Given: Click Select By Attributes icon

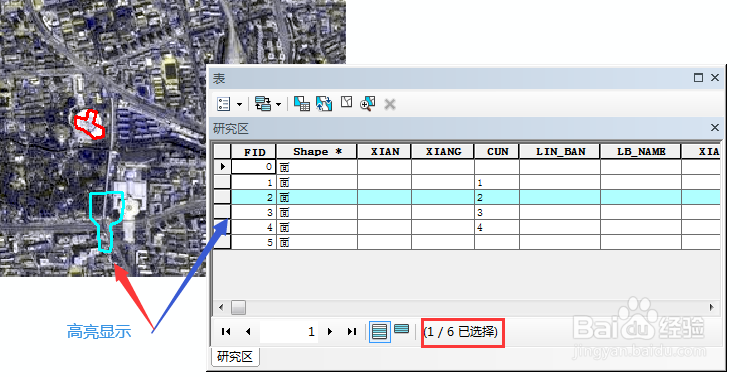Looking at the screenshot, I should [302, 103].
